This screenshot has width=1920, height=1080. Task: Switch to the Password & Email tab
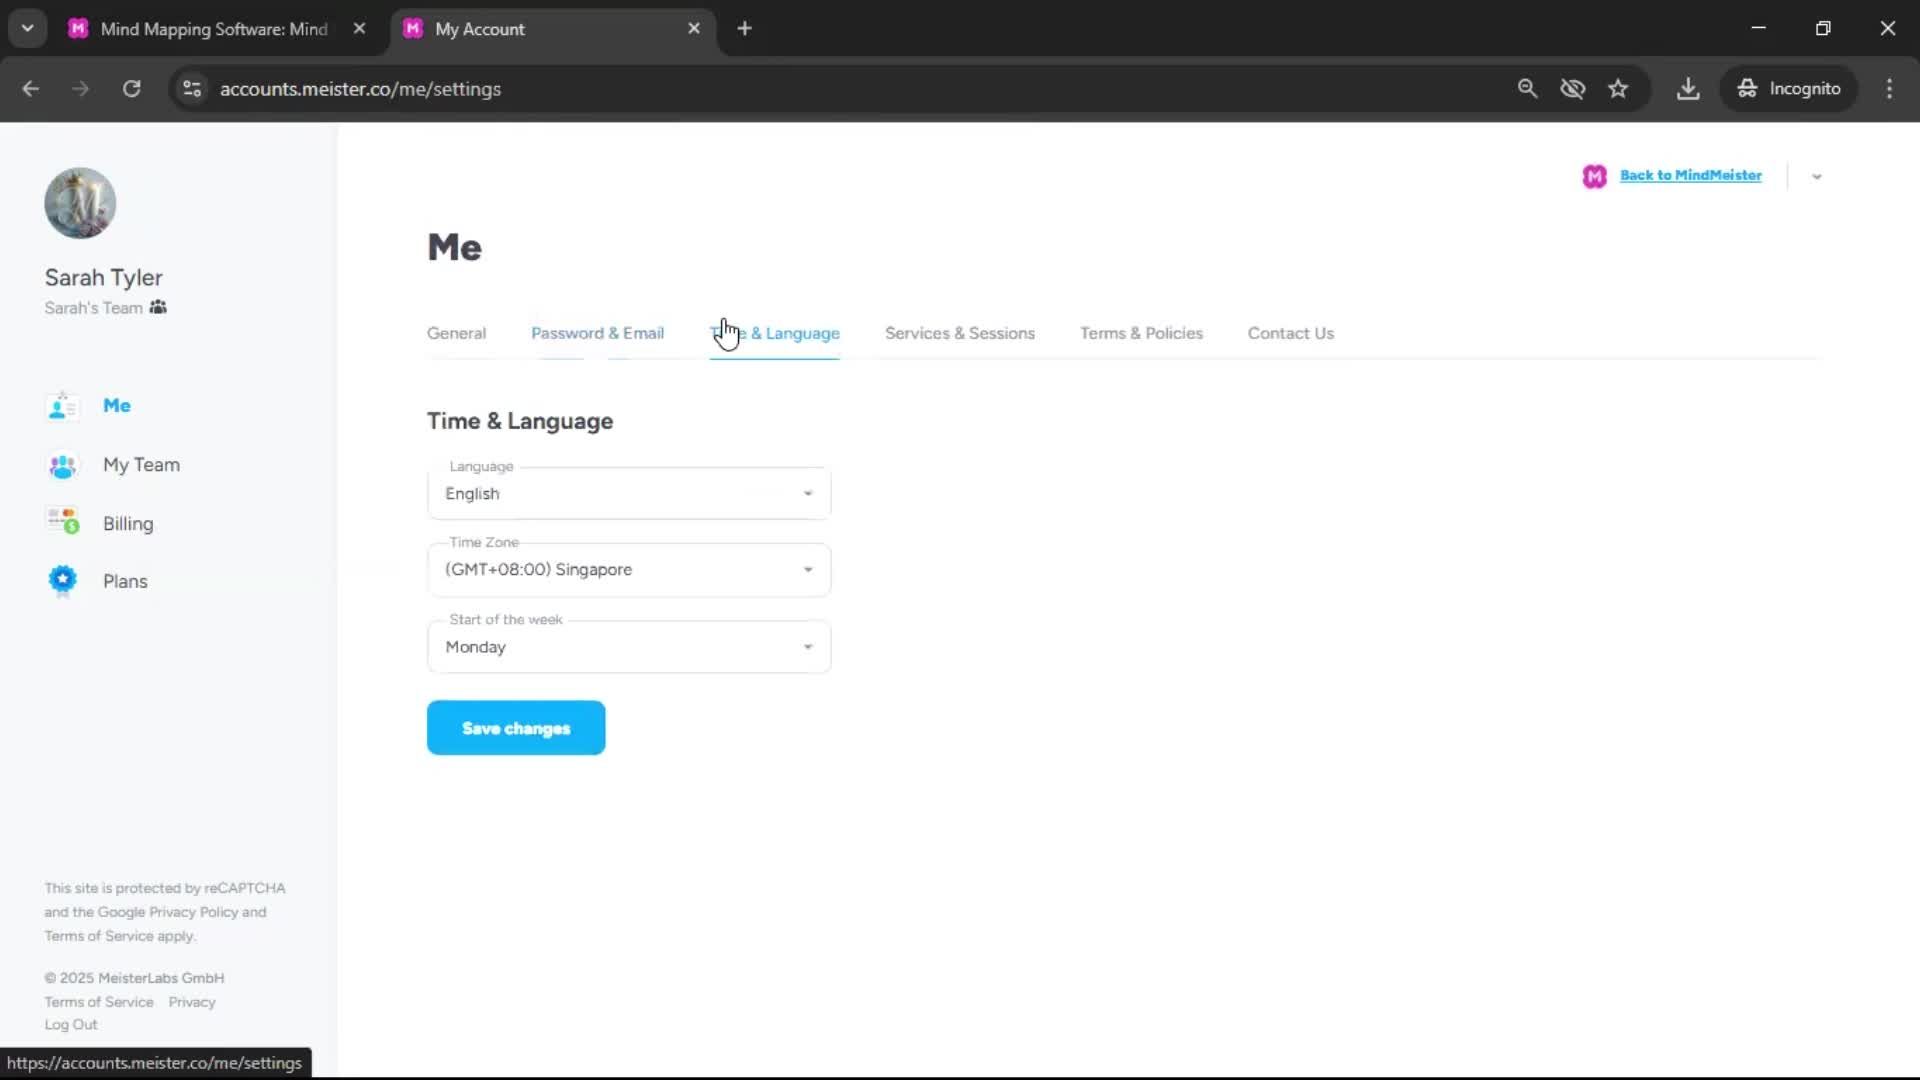pos(597,334)
